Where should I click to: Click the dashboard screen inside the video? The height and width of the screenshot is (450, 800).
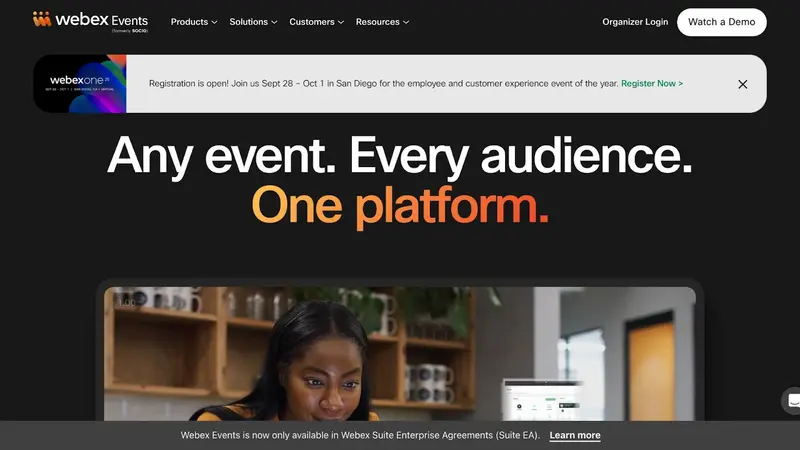pyautogui.click(x=542, y=399)
